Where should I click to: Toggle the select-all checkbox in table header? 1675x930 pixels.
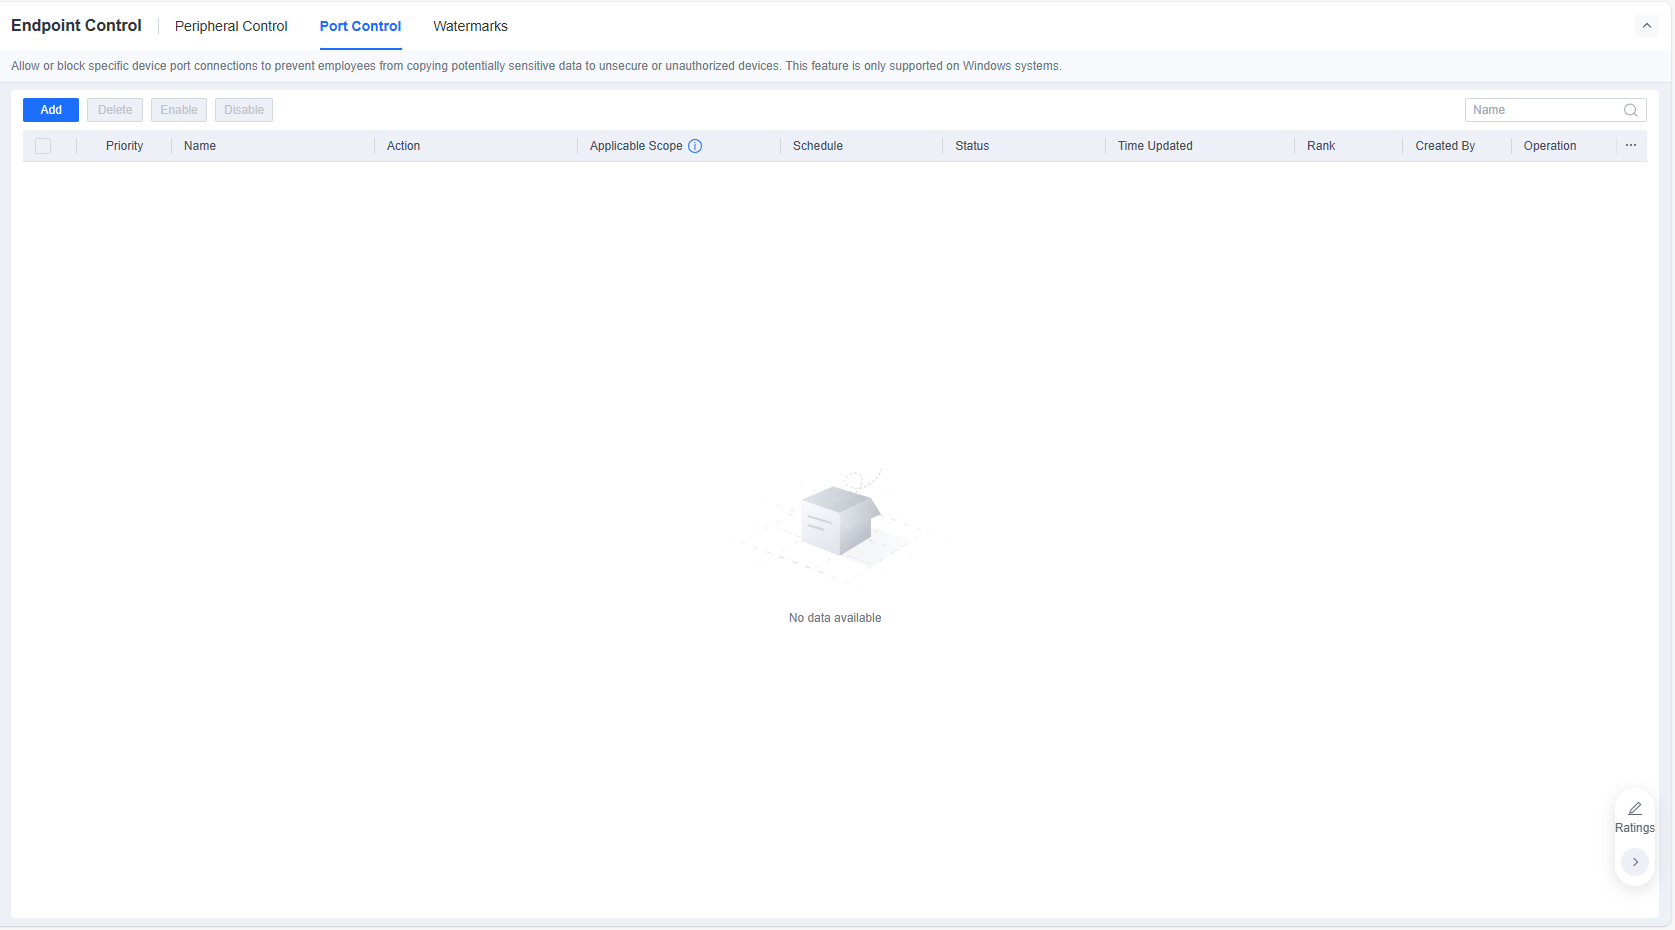click(43, 146)
